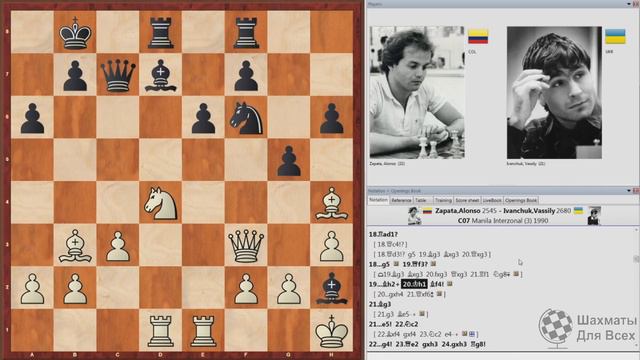Open Players panel dropdown arrow
The image size is (640, 360).
[x=629, y=4]
